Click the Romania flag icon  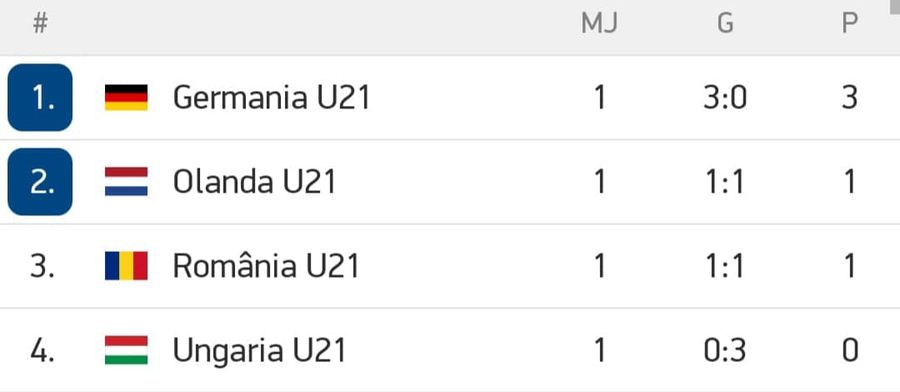(126, 266)
